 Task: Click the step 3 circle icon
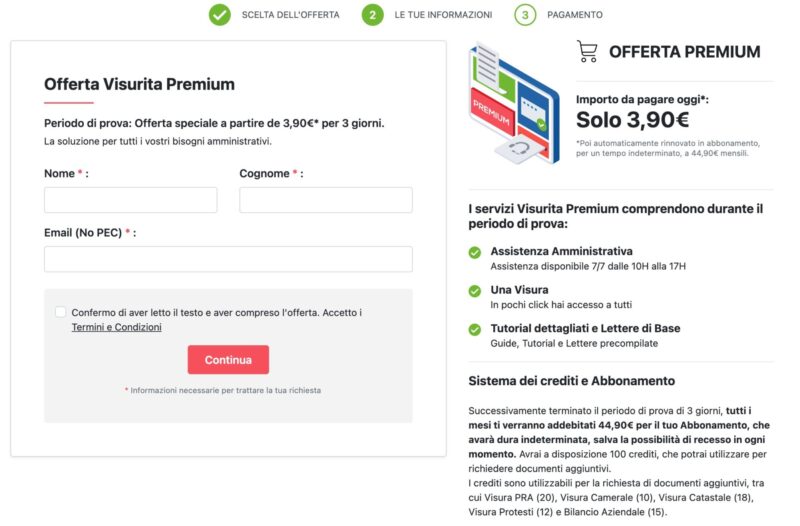[525, 15]
